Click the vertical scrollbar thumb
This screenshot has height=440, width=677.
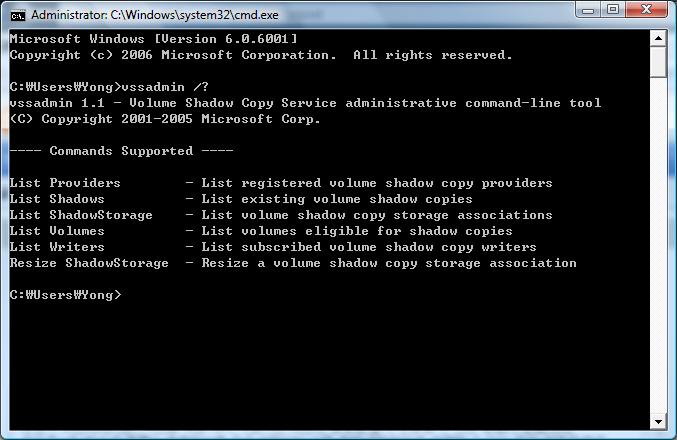pyautogui.click(x=658, y=62)
